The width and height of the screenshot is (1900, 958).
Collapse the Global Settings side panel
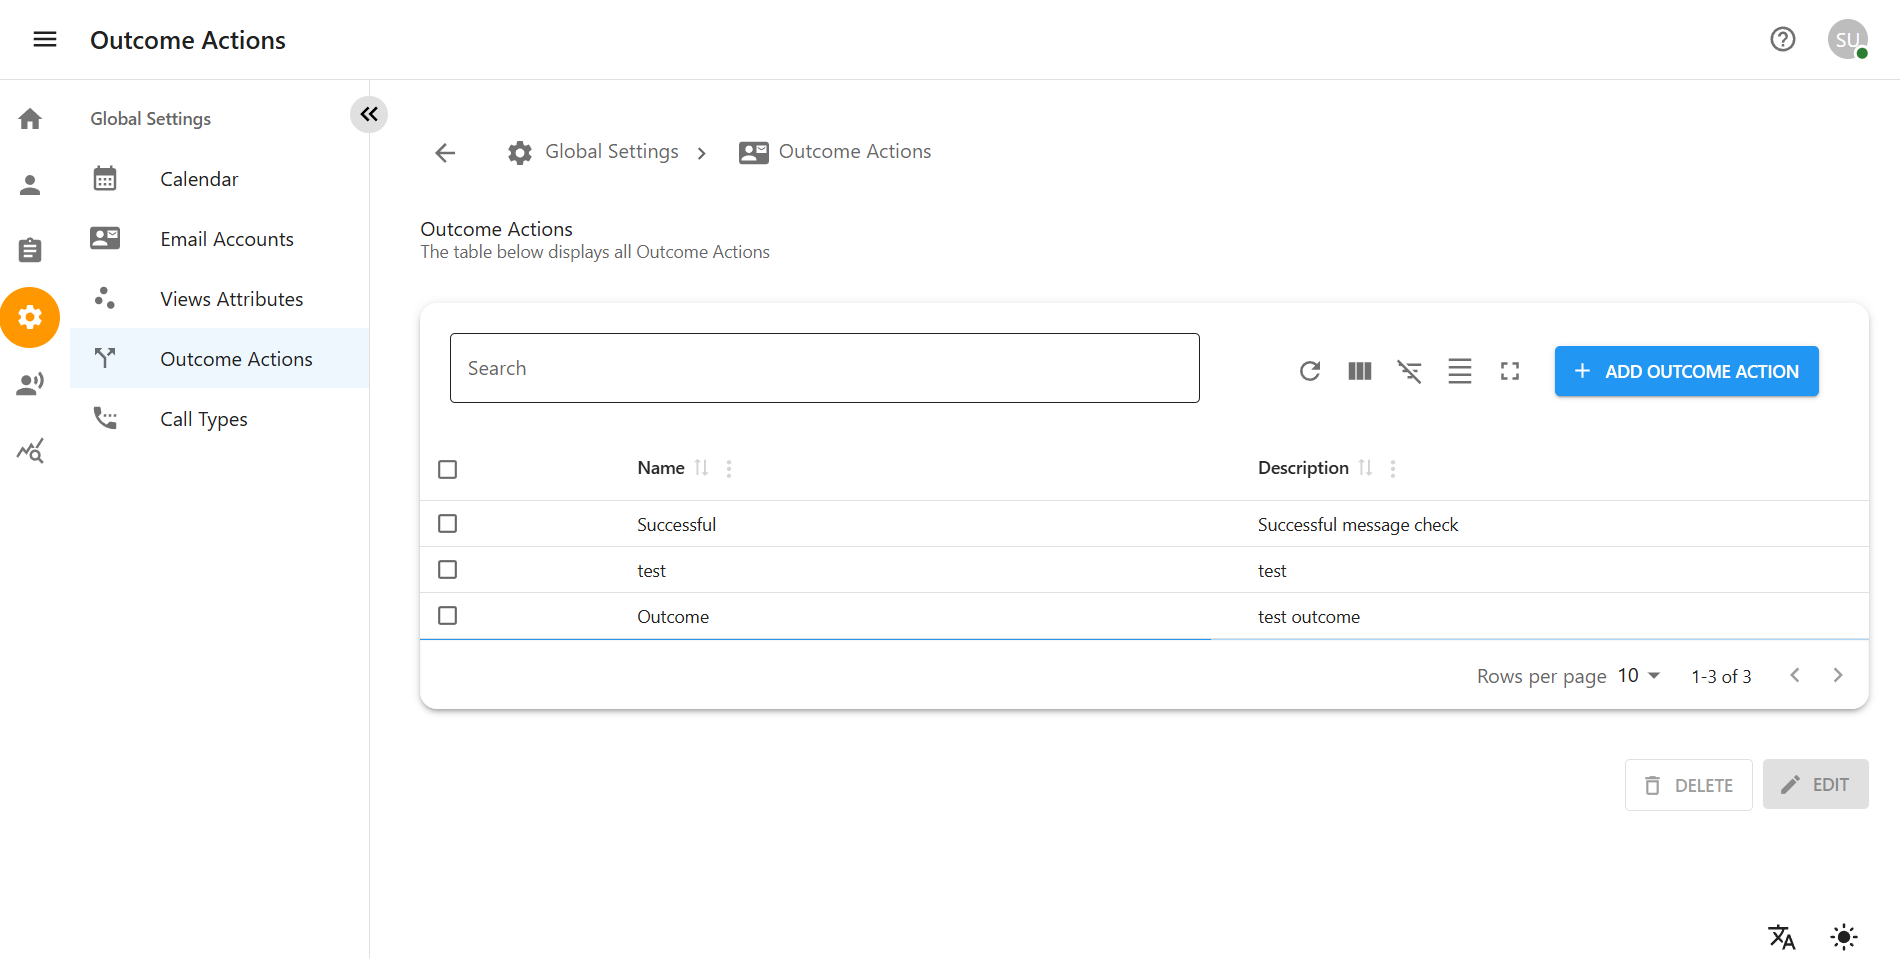[369, 114]
